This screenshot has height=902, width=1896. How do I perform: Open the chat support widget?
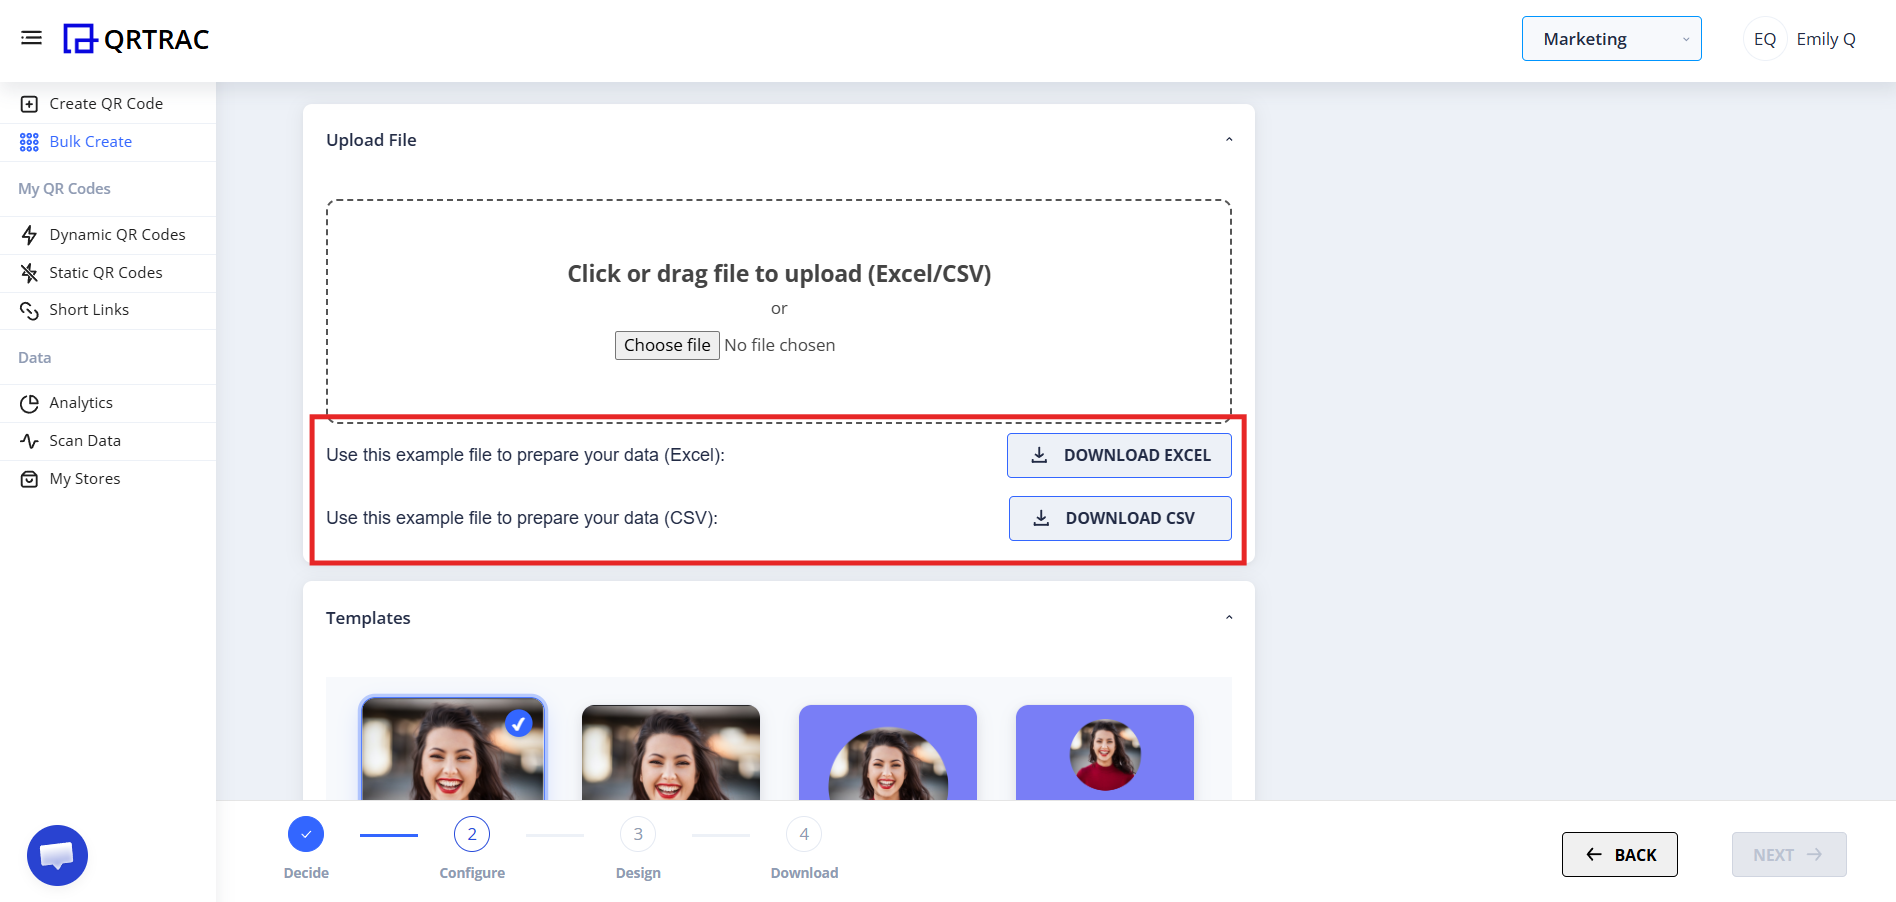pyautogui.click(x=57, y=855)
